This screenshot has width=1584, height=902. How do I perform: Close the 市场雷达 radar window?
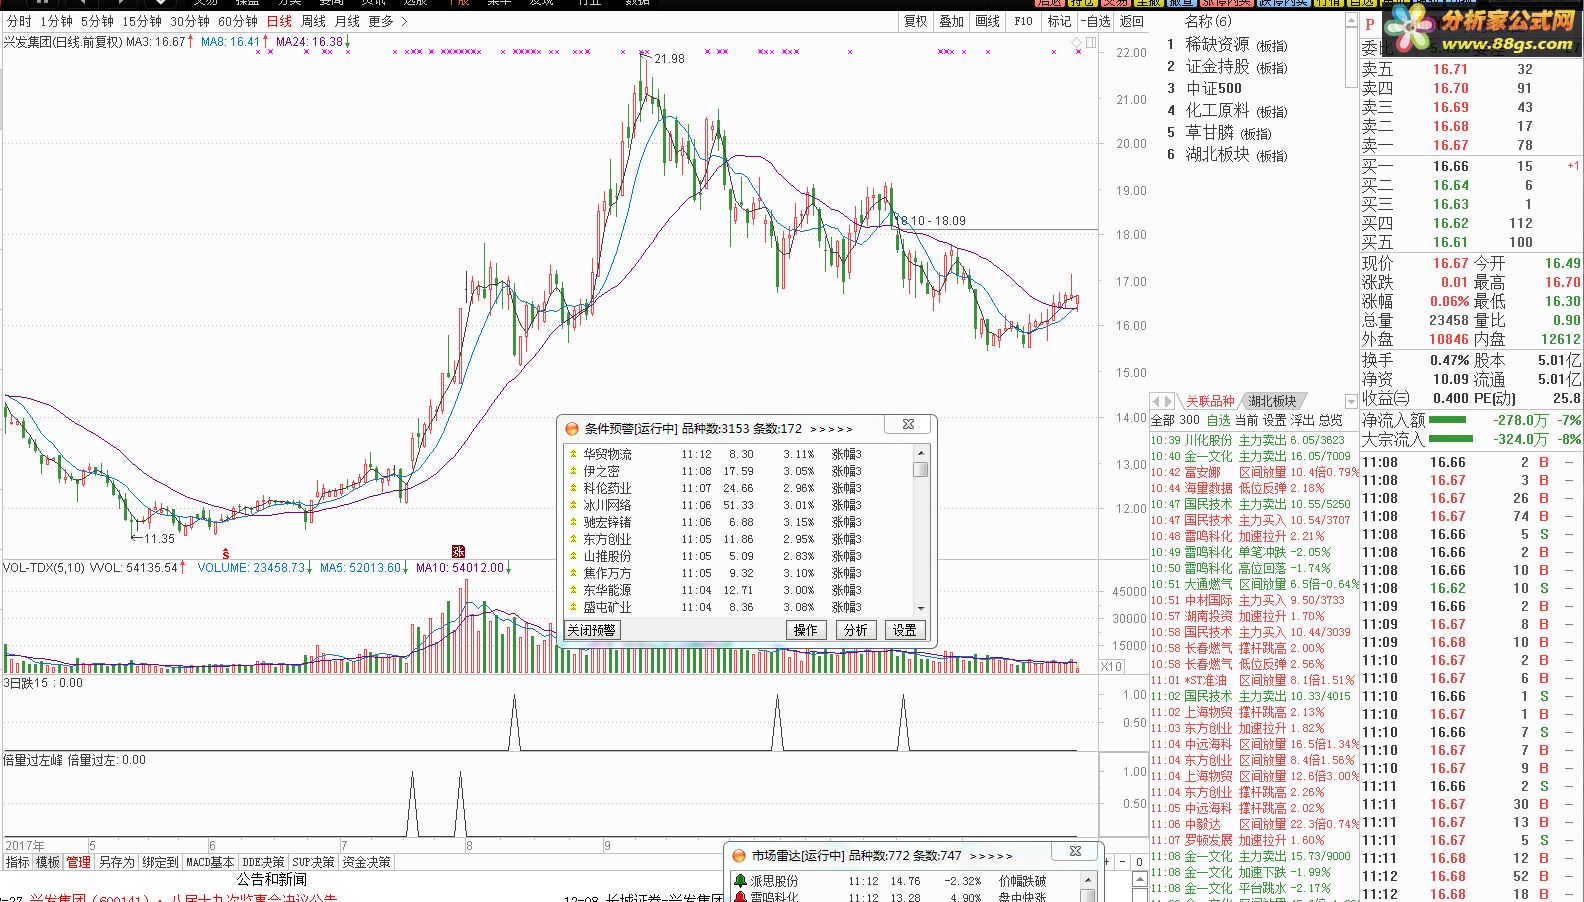tap(1075, 852)
